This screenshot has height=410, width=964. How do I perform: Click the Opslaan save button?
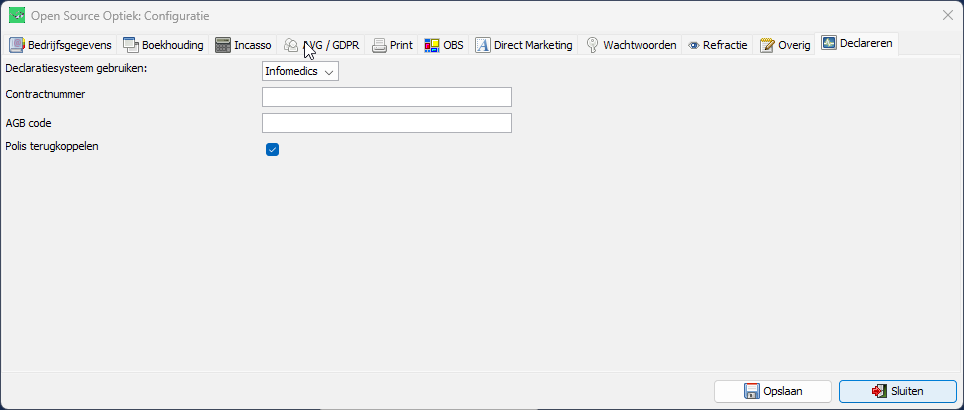[772, 391]
